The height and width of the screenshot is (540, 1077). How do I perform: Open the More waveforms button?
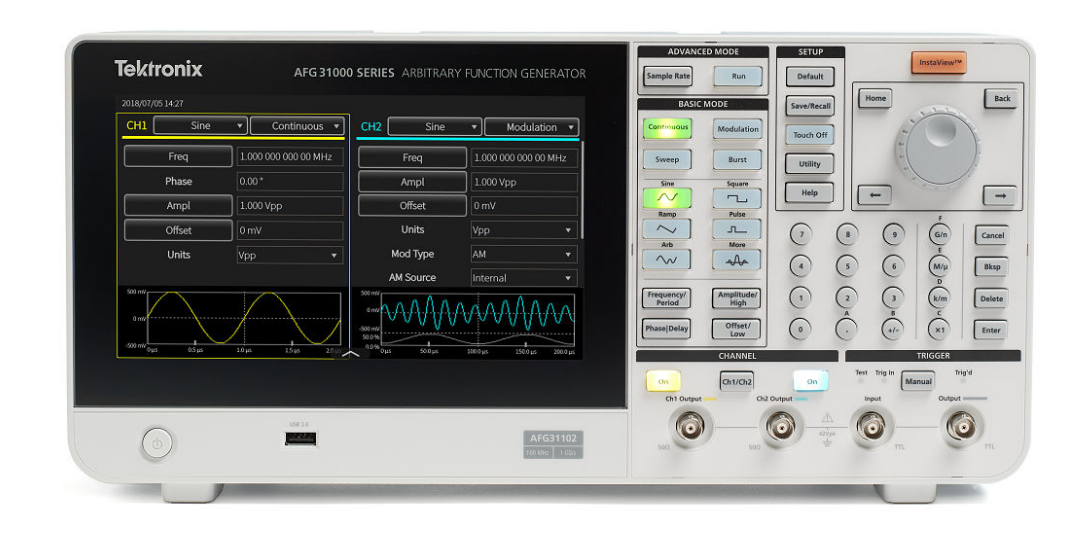(x=737, y=260)
